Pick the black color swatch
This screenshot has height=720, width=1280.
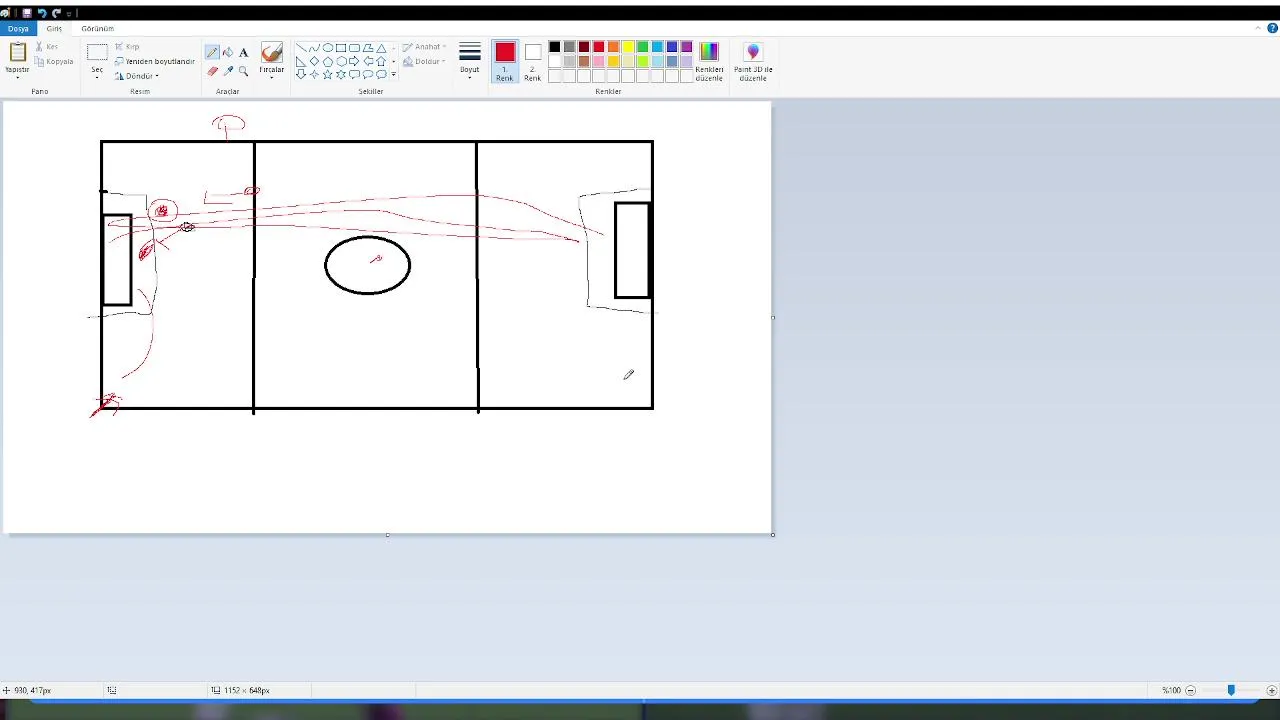[x=554, y=47]
